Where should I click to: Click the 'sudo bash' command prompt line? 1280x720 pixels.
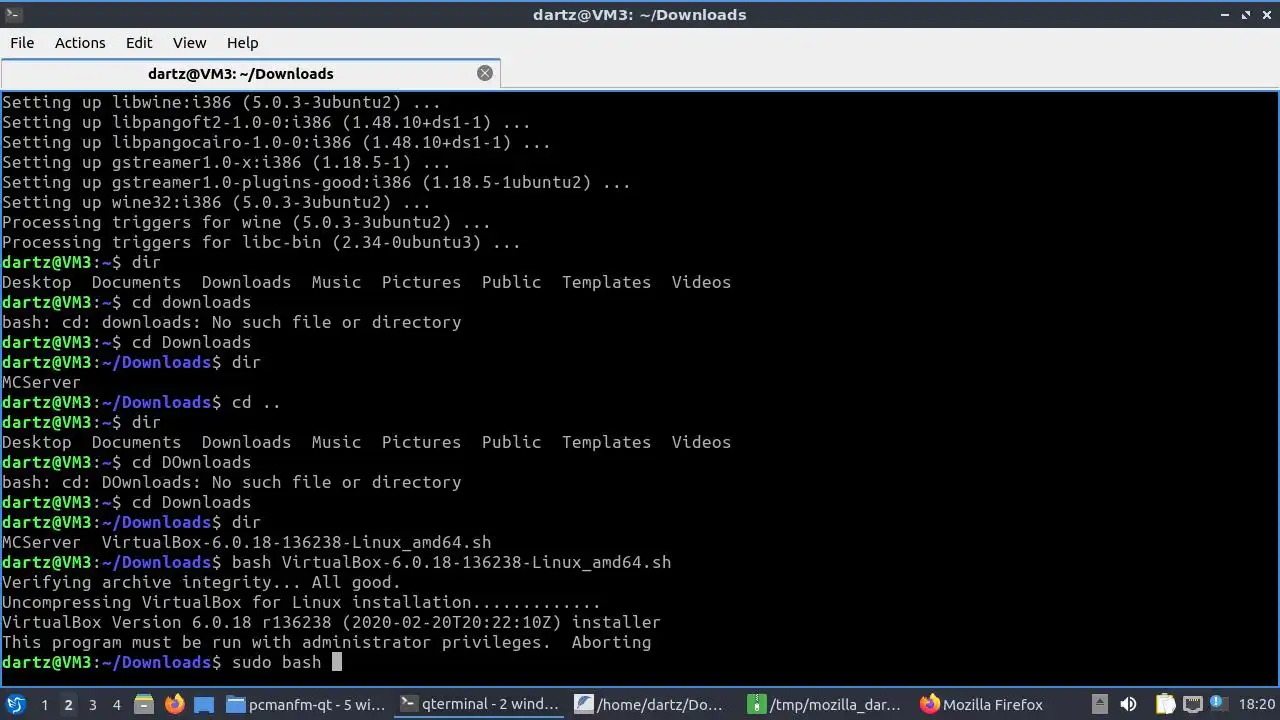[172, 662]
